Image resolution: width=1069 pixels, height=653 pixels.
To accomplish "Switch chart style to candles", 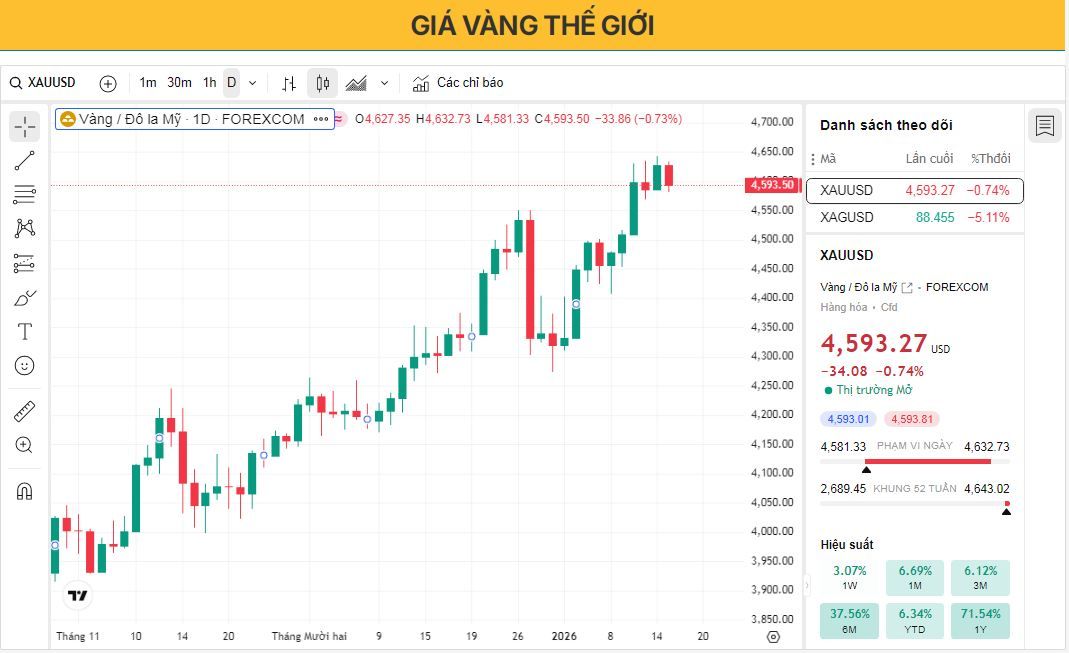I will [x=322, y=83].
